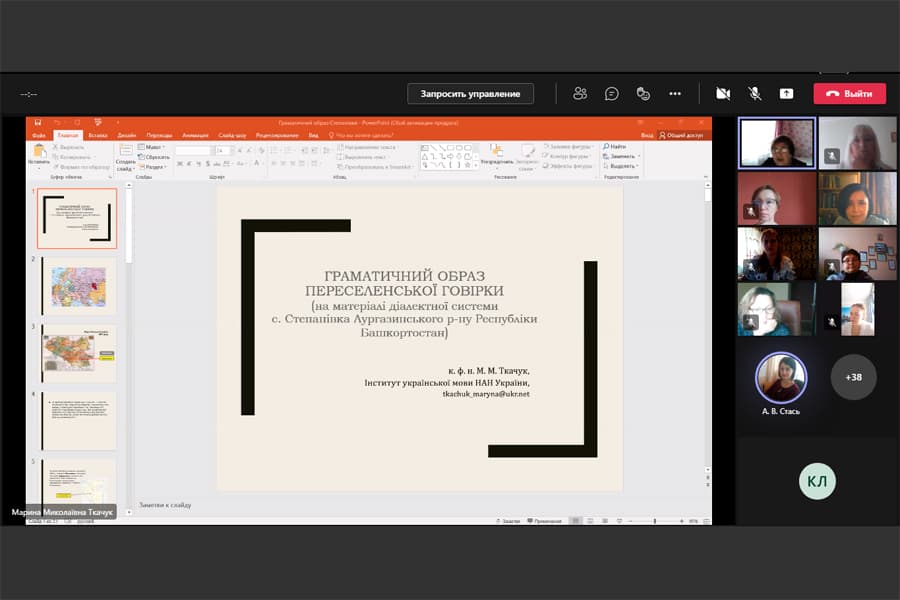This screenshot has height=600, width=900.
Task: Click the Format Painter command
Action: point(81,167)
